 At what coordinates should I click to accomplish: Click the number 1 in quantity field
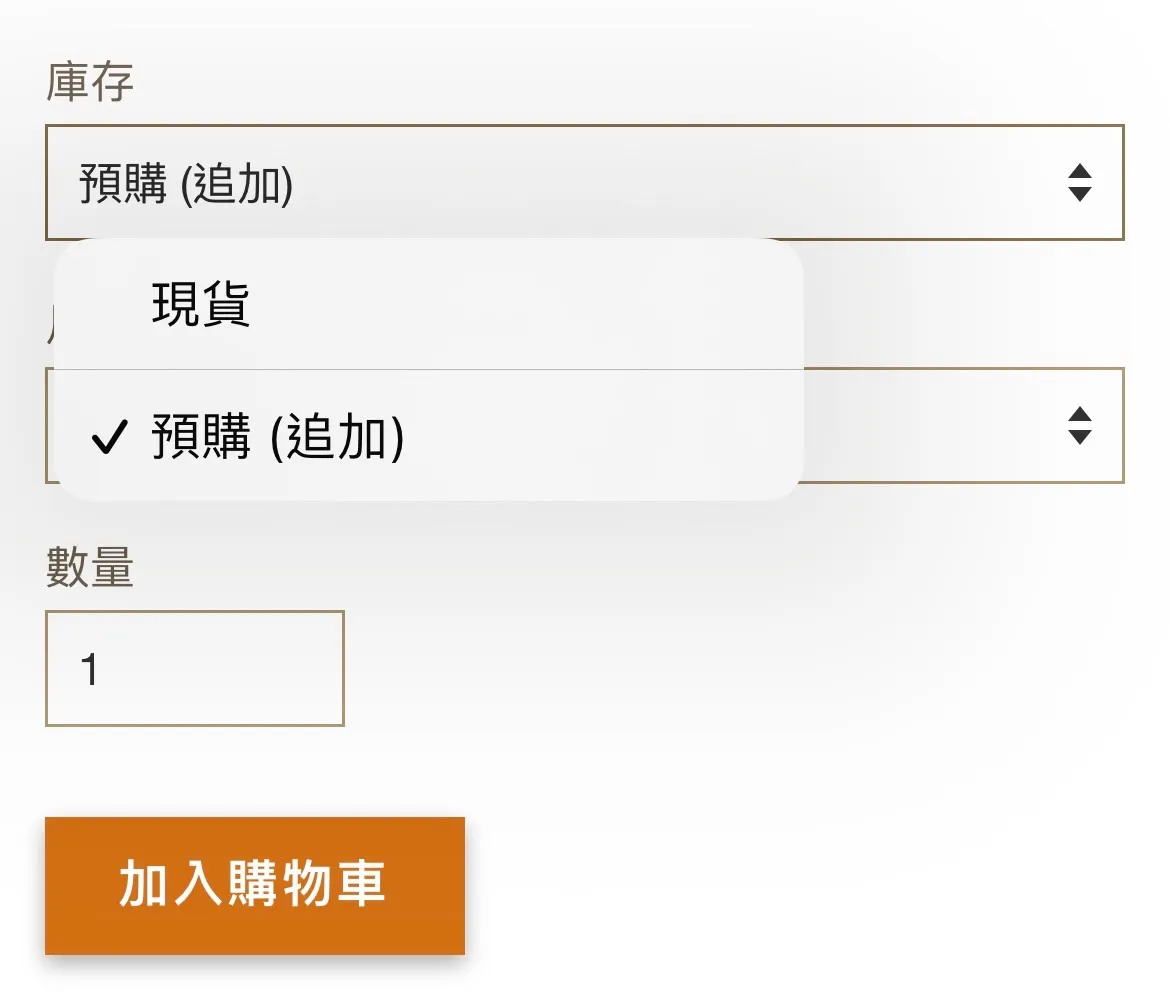pos(90,669)
